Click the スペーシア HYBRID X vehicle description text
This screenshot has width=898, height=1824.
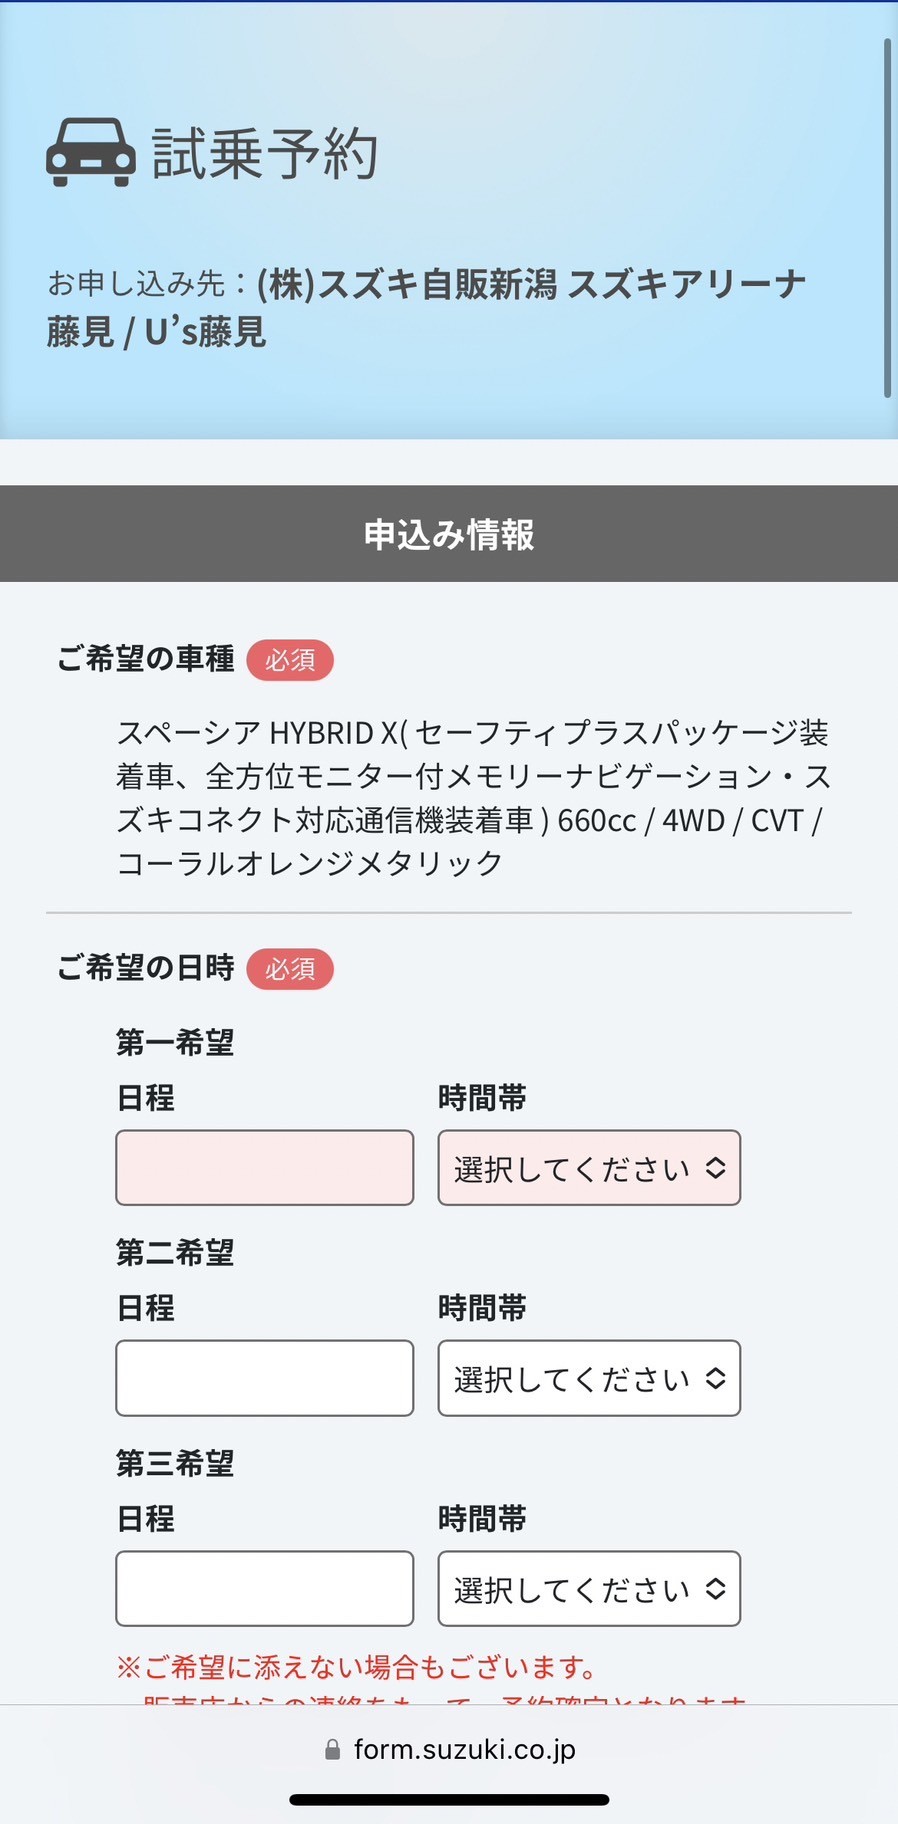point(473,797)
